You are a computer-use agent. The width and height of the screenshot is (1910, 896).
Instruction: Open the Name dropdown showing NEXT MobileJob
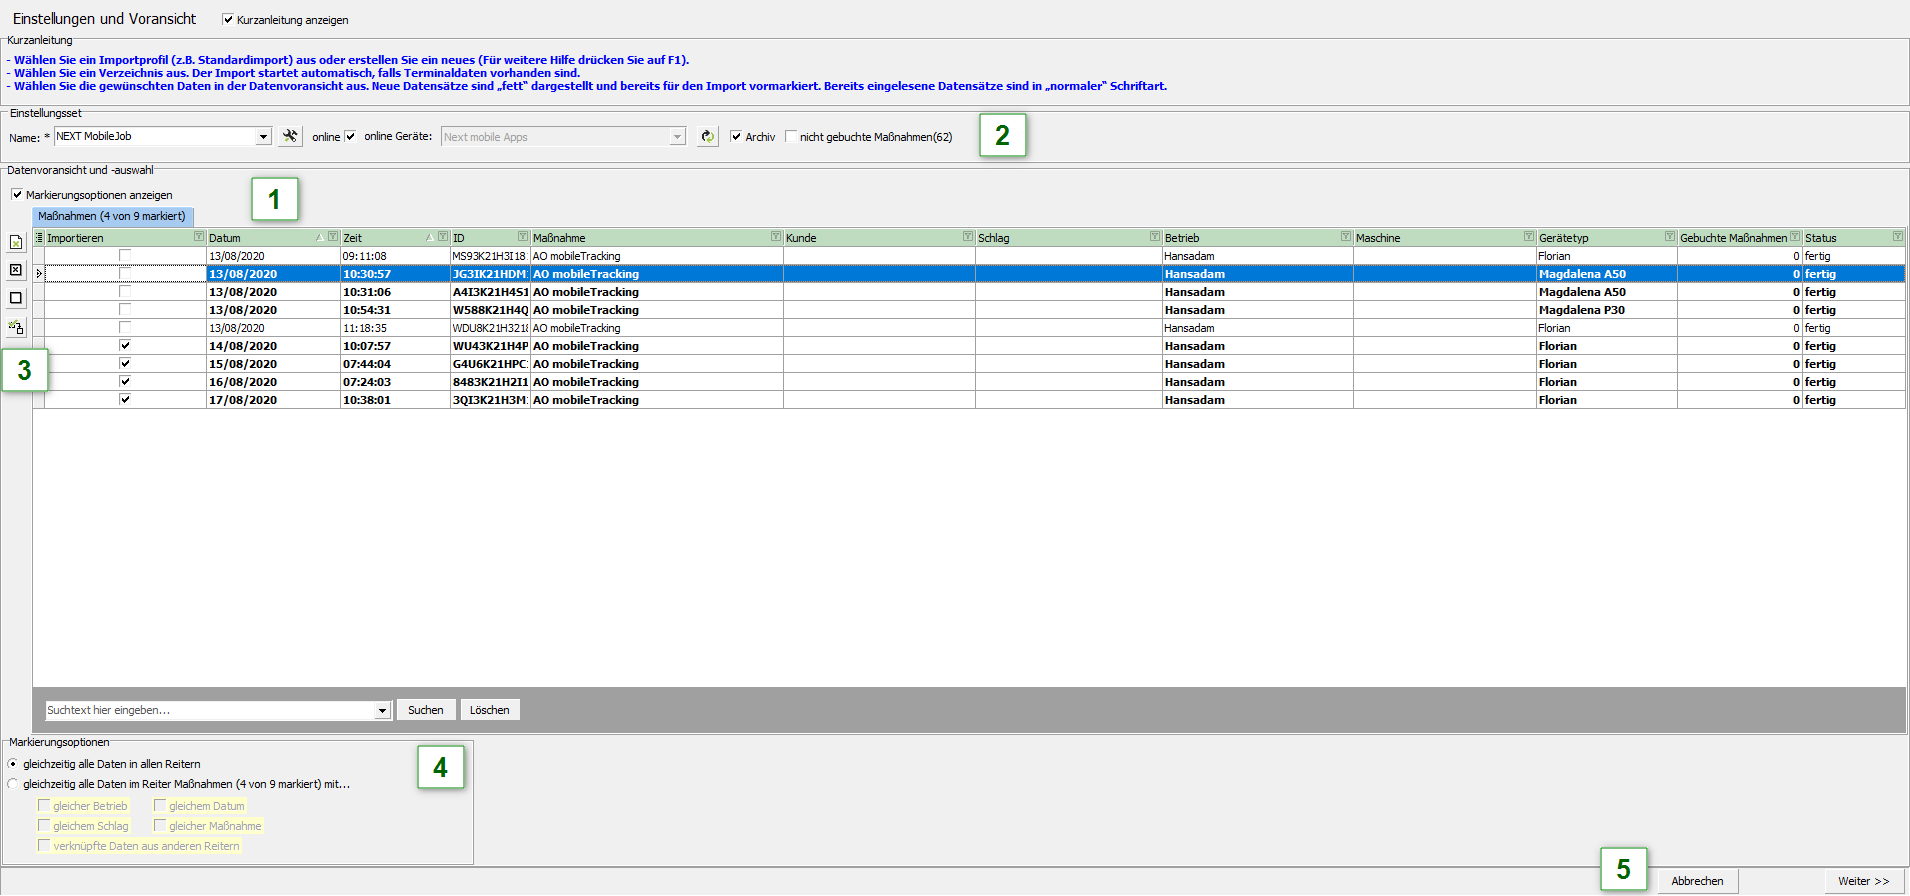tap(264, 137)
